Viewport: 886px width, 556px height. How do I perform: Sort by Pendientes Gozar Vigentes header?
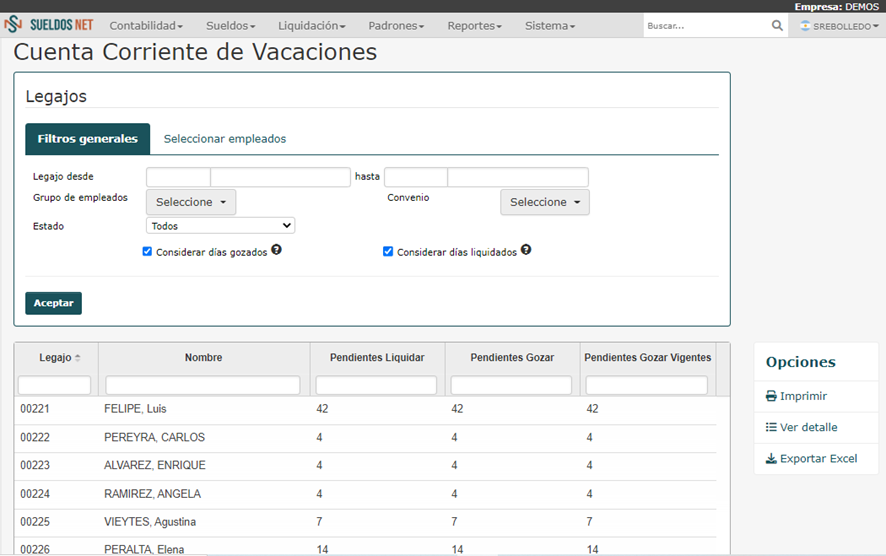[x=648, y=358]
